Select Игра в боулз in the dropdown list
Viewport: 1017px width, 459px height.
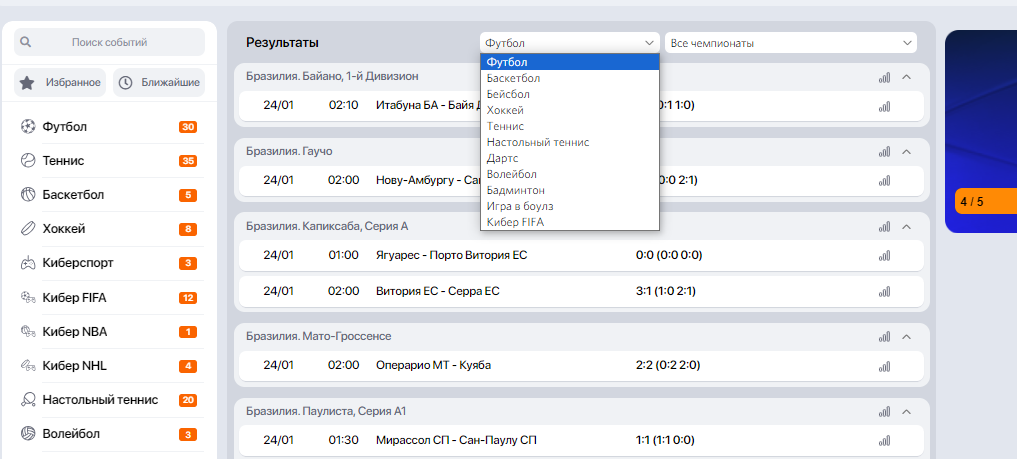(x=569, y=206)
